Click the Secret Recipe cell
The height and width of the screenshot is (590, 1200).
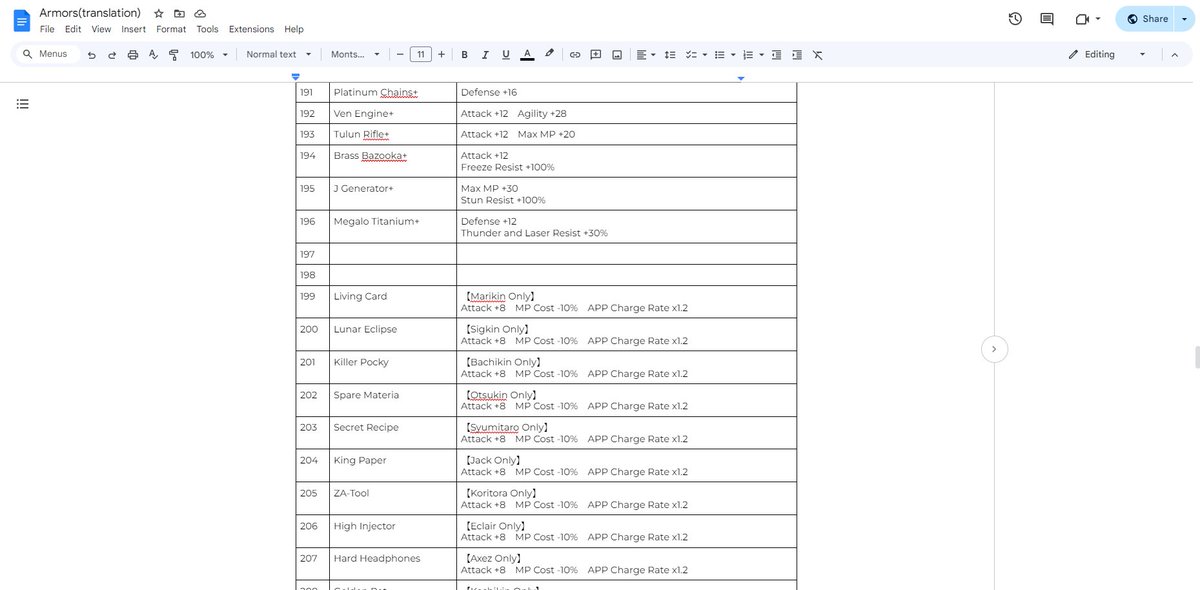point(393,433)
